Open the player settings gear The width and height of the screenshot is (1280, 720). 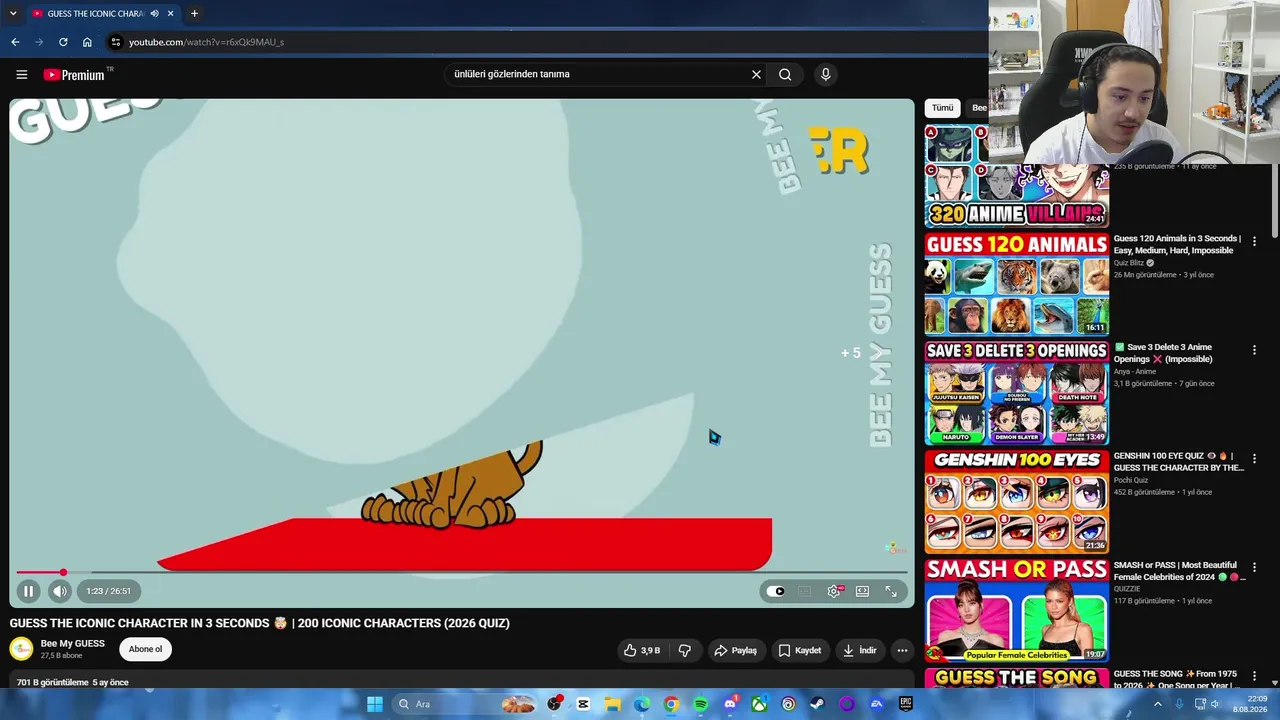(x=834, y=591)
